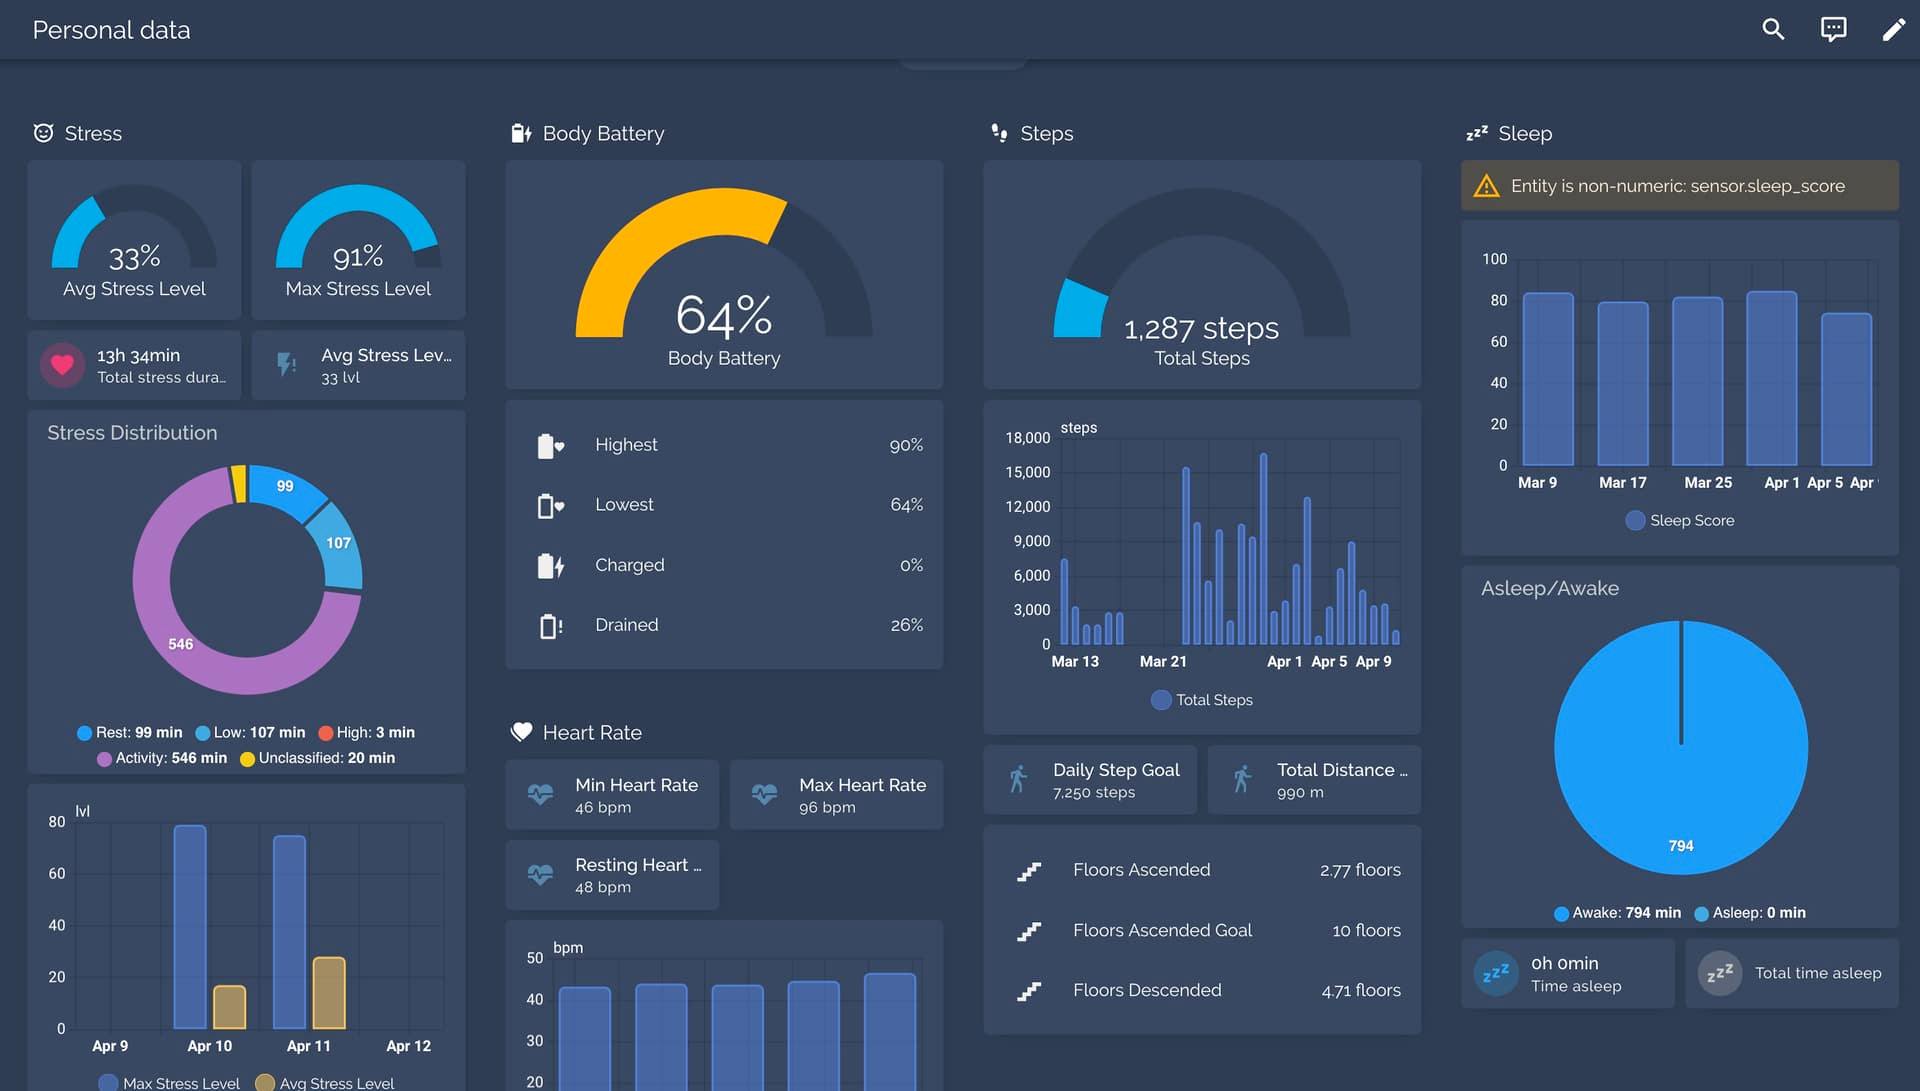The image size is (1920, 1091).
Task: Open the assistant chat bubble icon
Action: pyautogui.click(x=1833, y=29)
